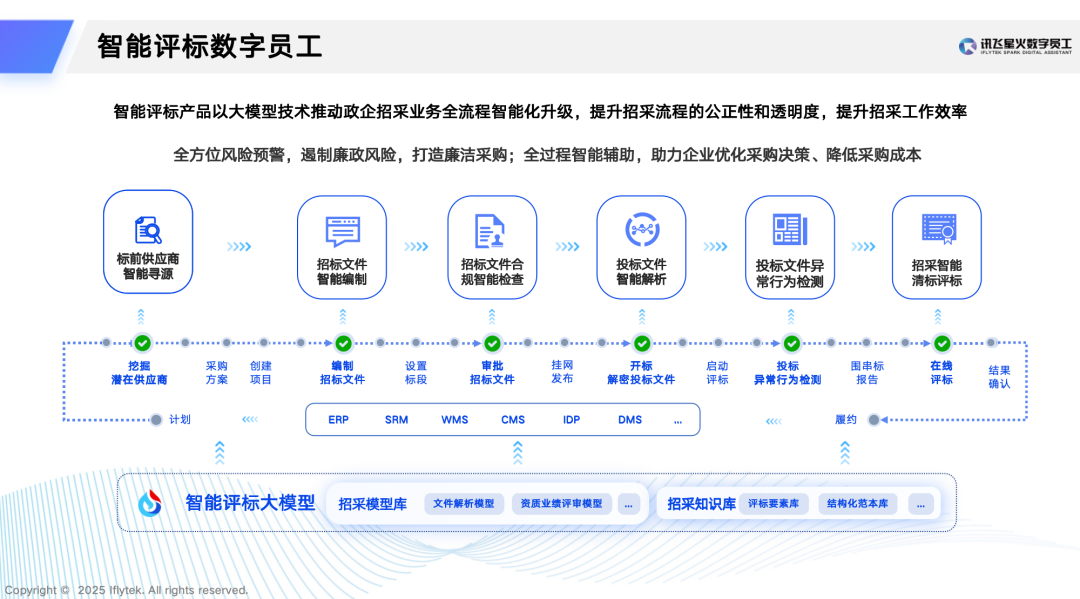Viewport: 1080px width, 599px height.
Task: Click the arrows between 异常行为检测 and 清标评标
Action: (x=863, y=246)
